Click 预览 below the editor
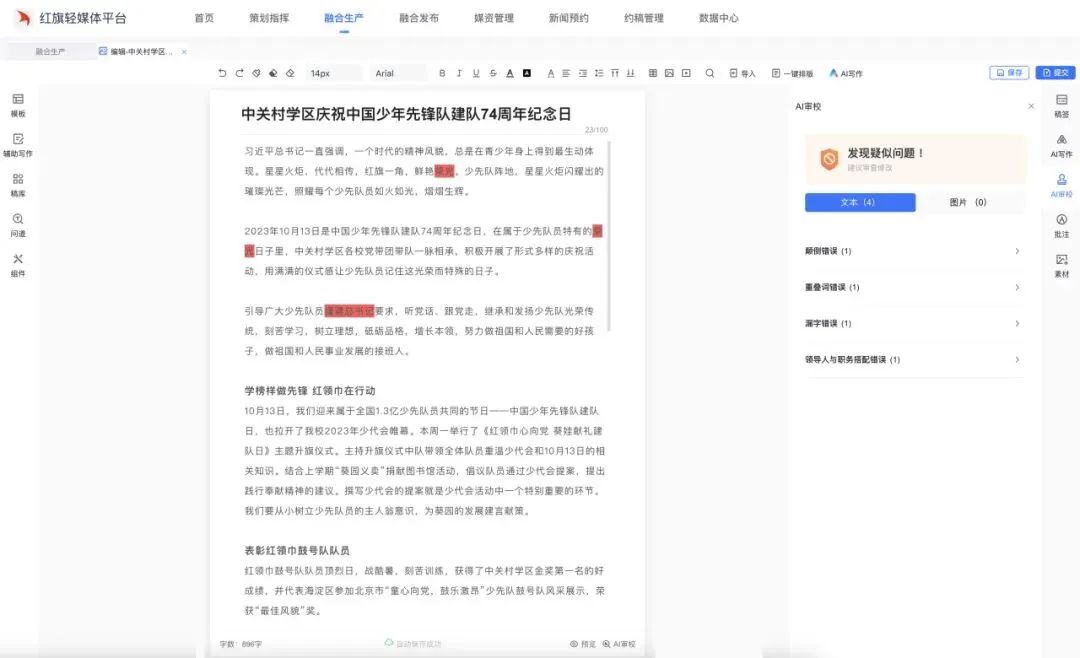 point(583,644)
